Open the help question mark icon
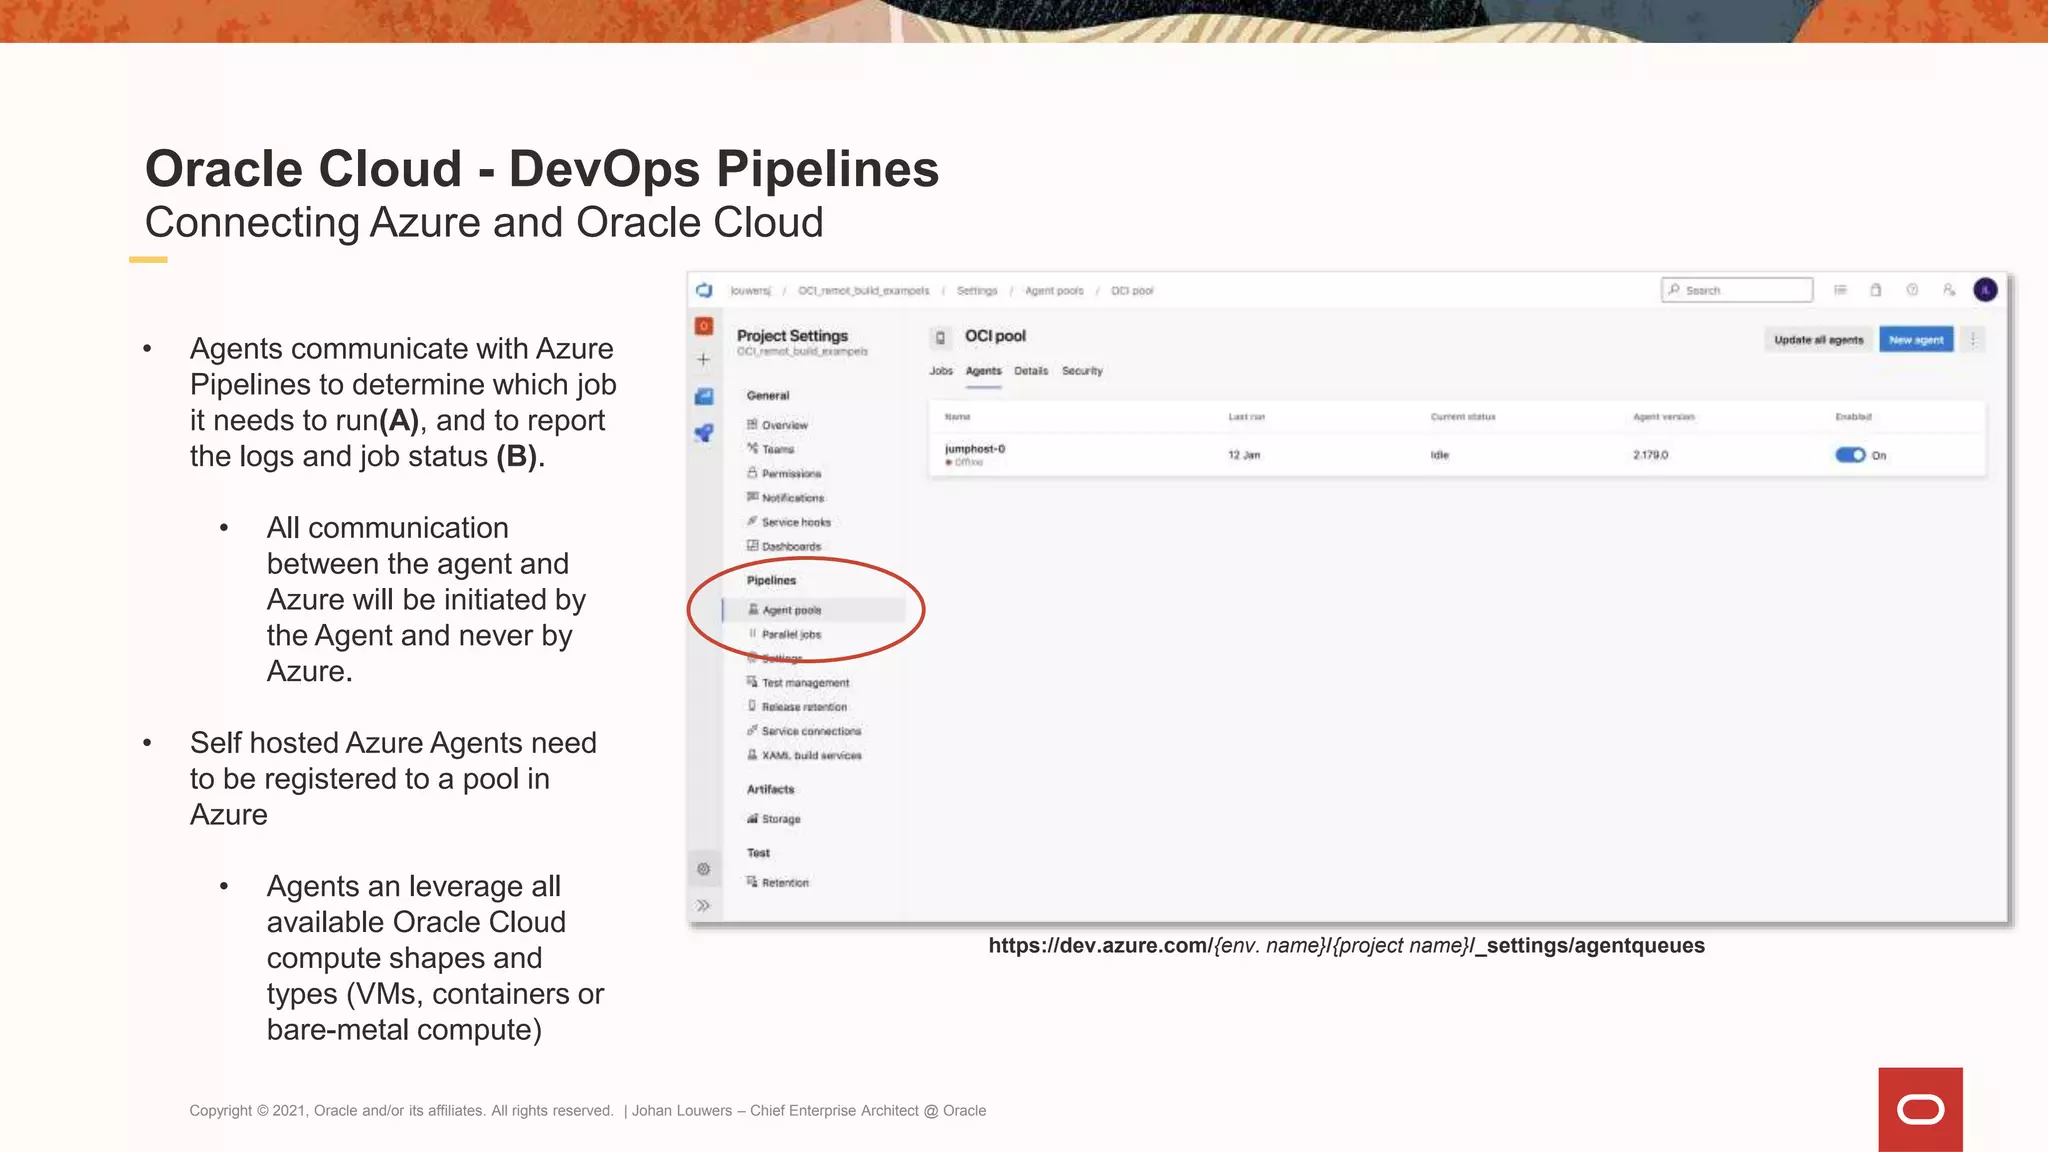Viewport: 2048px width, 1152px height. coord(1912,290)
